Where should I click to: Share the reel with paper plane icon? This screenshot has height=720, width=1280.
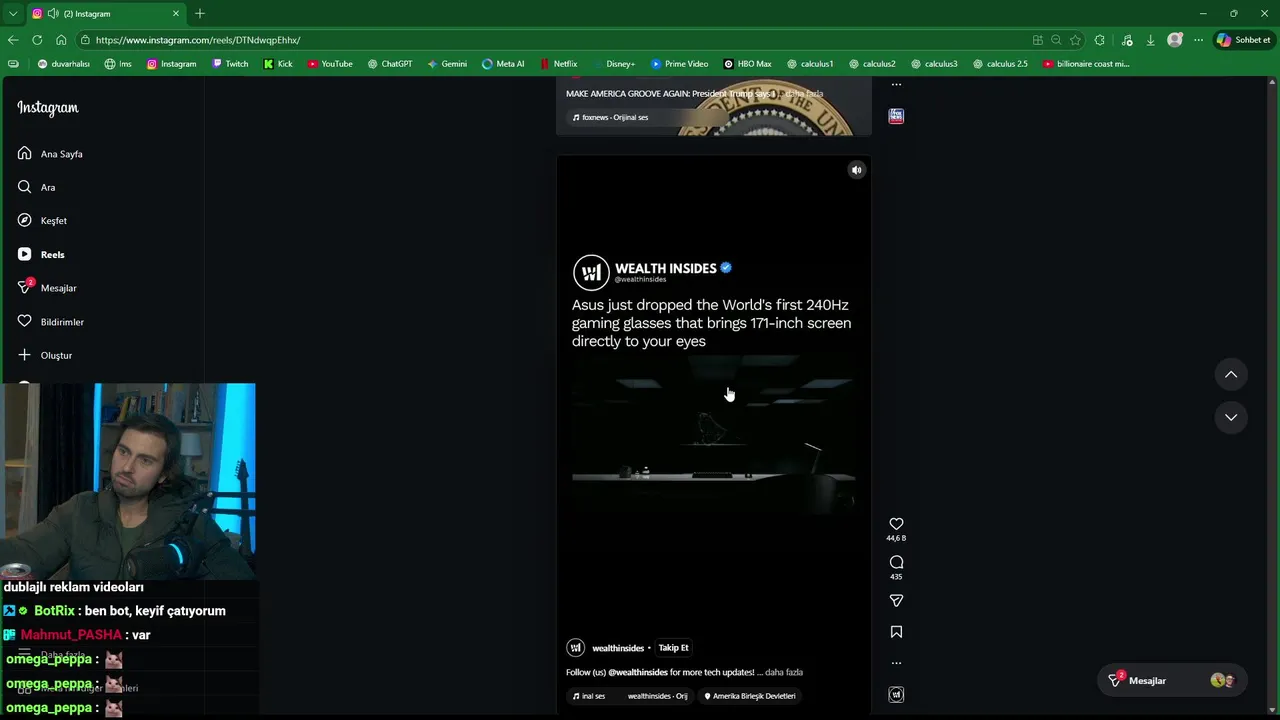896,601
